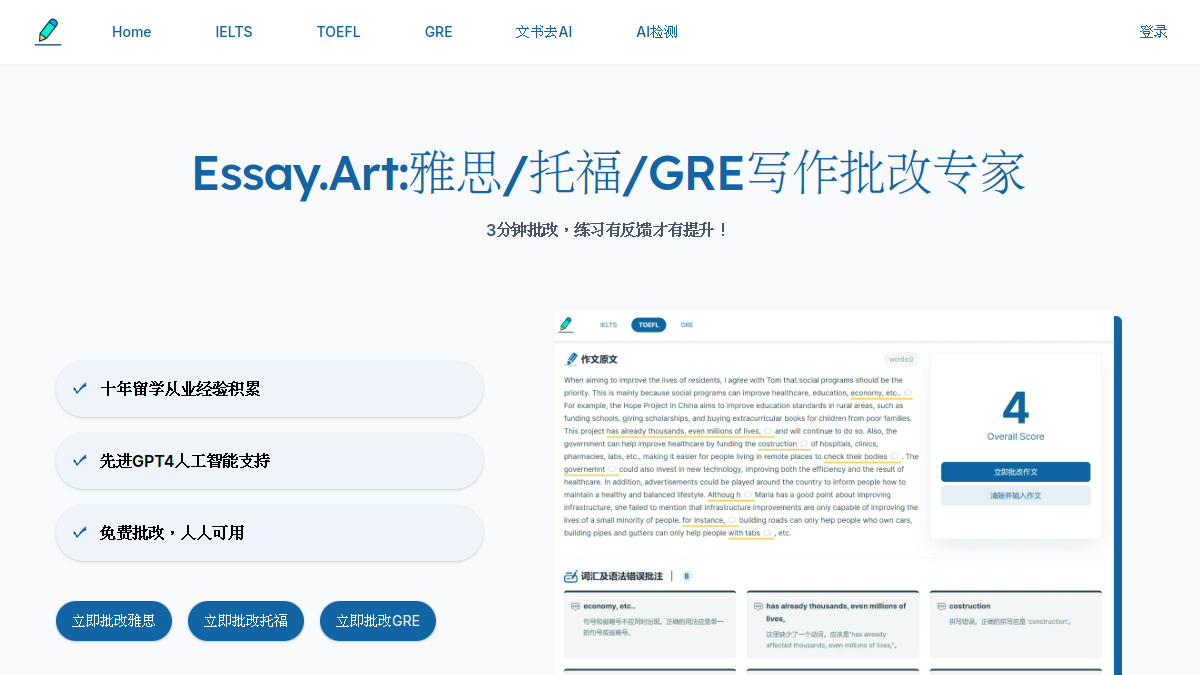Click the 免费批改，人人可用 feature text

[172, 533]
